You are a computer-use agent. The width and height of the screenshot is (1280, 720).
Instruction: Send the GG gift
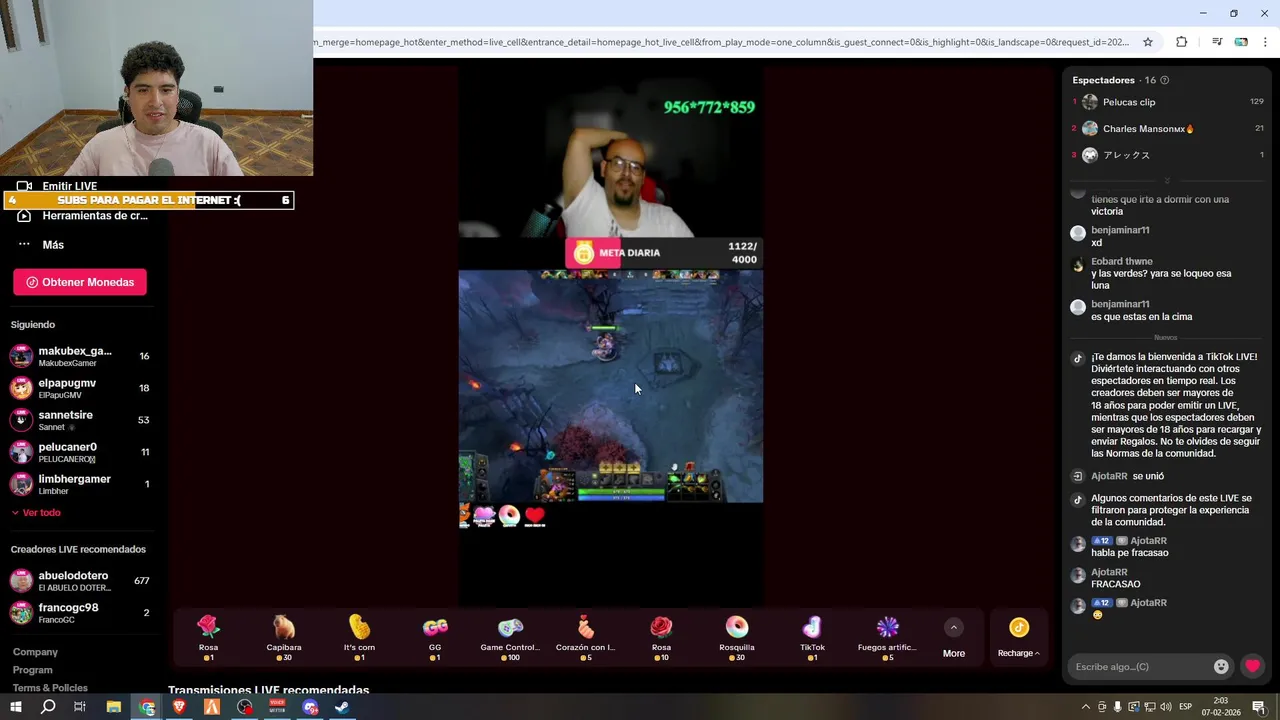[x=435, y=637]
